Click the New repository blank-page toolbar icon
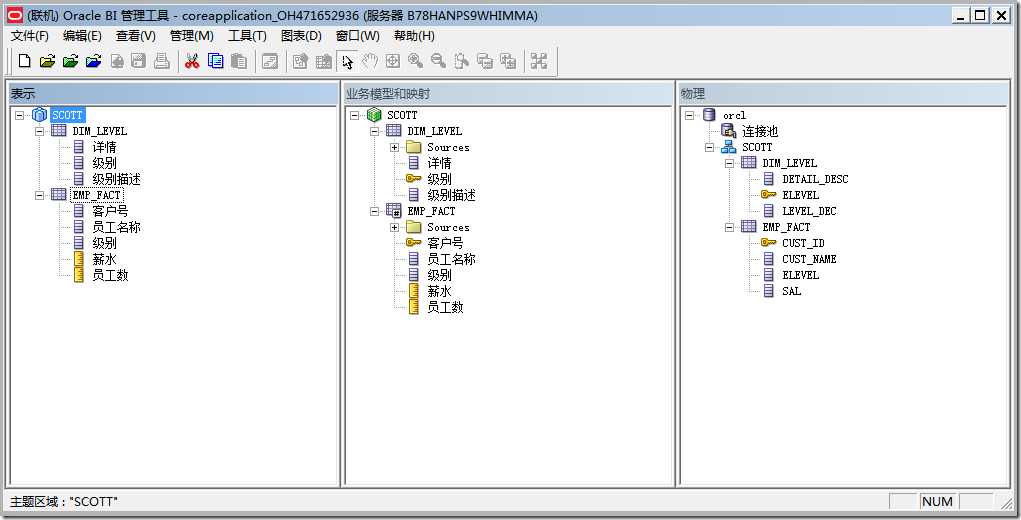Screen dimensions: 1021x520 24,61
